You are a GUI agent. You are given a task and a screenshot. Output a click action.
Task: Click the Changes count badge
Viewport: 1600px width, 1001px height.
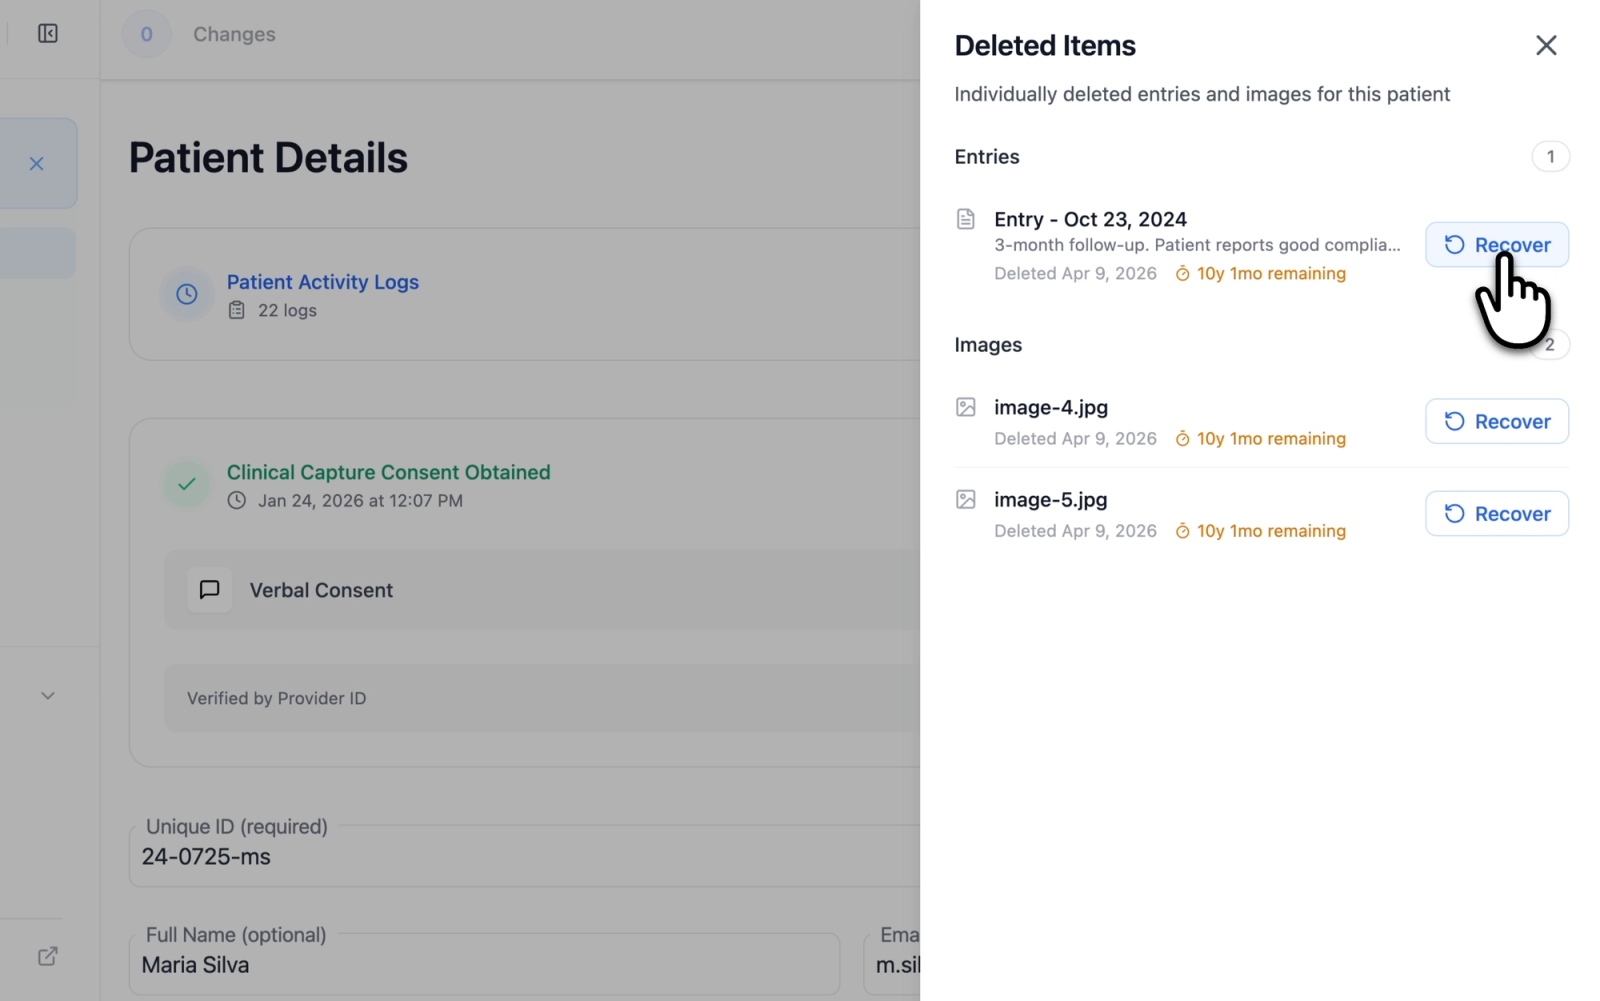[147, 34]
